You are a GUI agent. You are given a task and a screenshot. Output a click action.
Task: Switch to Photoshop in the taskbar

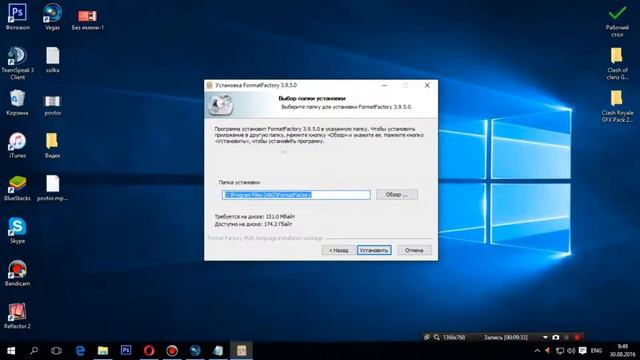pos(126,351)
